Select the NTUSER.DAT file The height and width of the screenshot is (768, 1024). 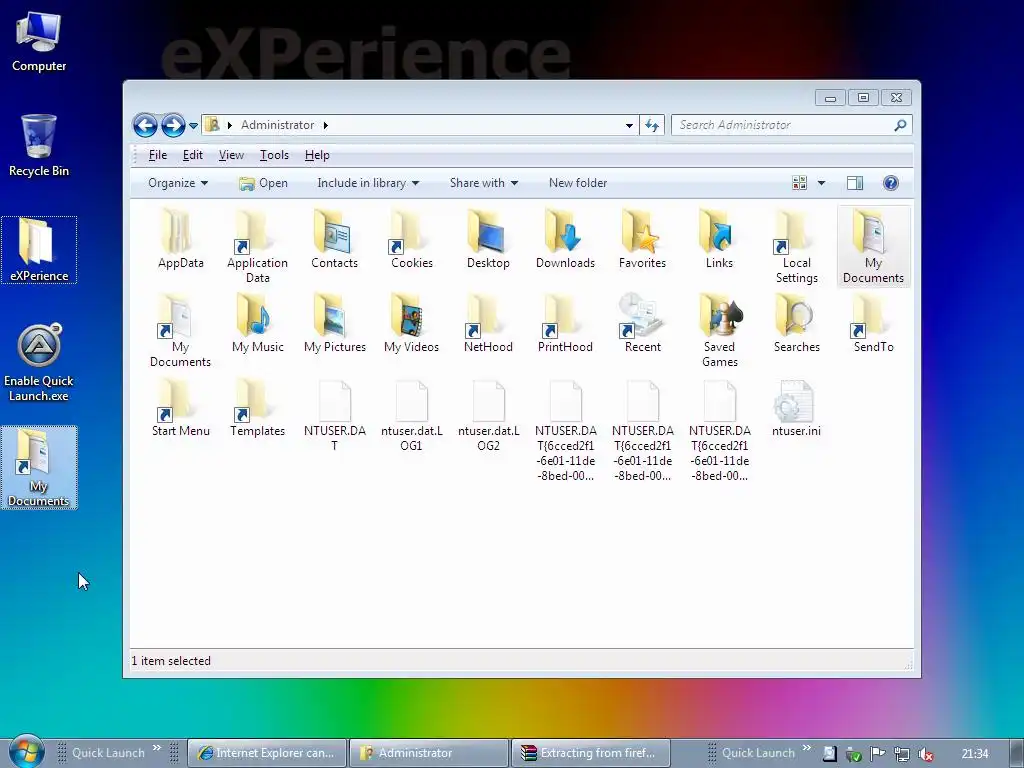coord(334,415)
